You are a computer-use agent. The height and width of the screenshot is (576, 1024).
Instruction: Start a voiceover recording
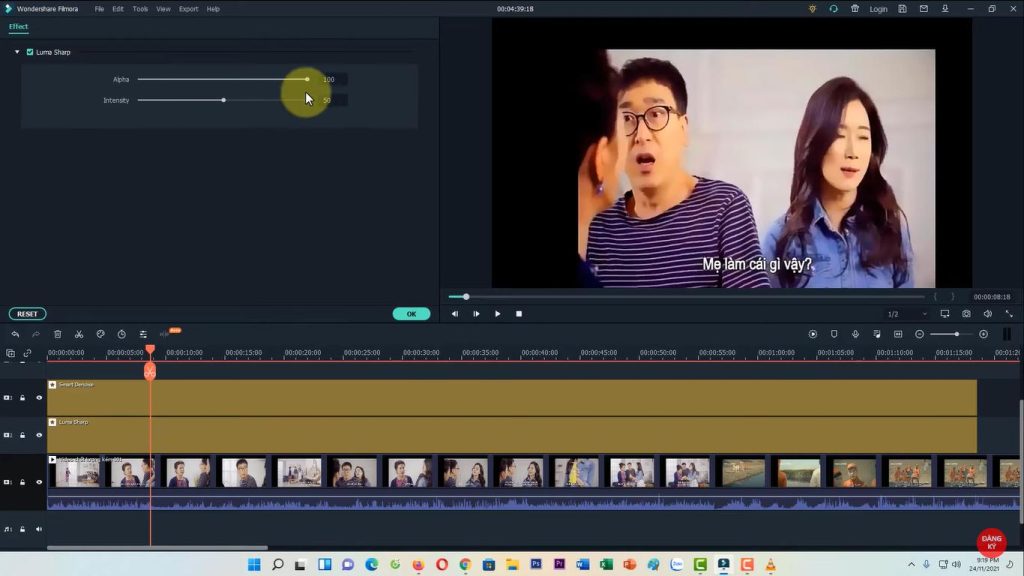click(853, 334)
